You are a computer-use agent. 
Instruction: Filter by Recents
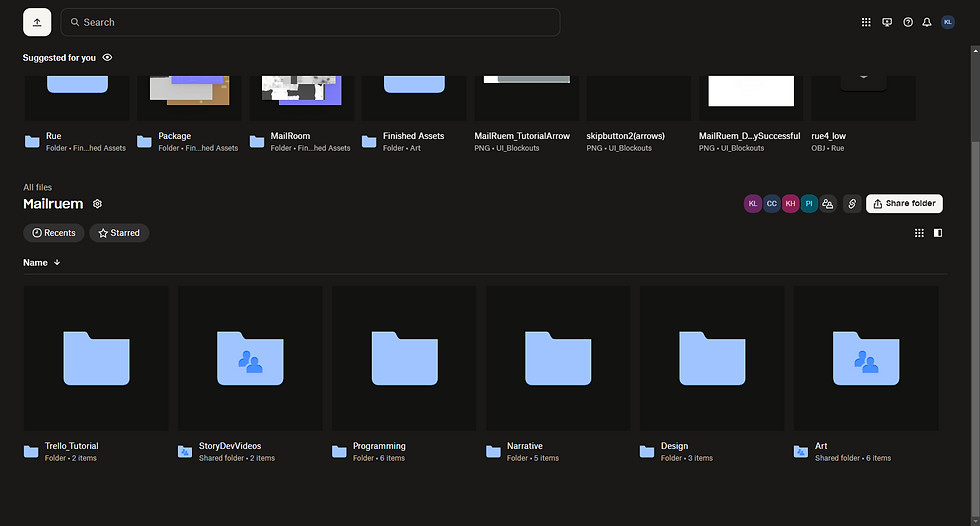[x=54, y=233]
